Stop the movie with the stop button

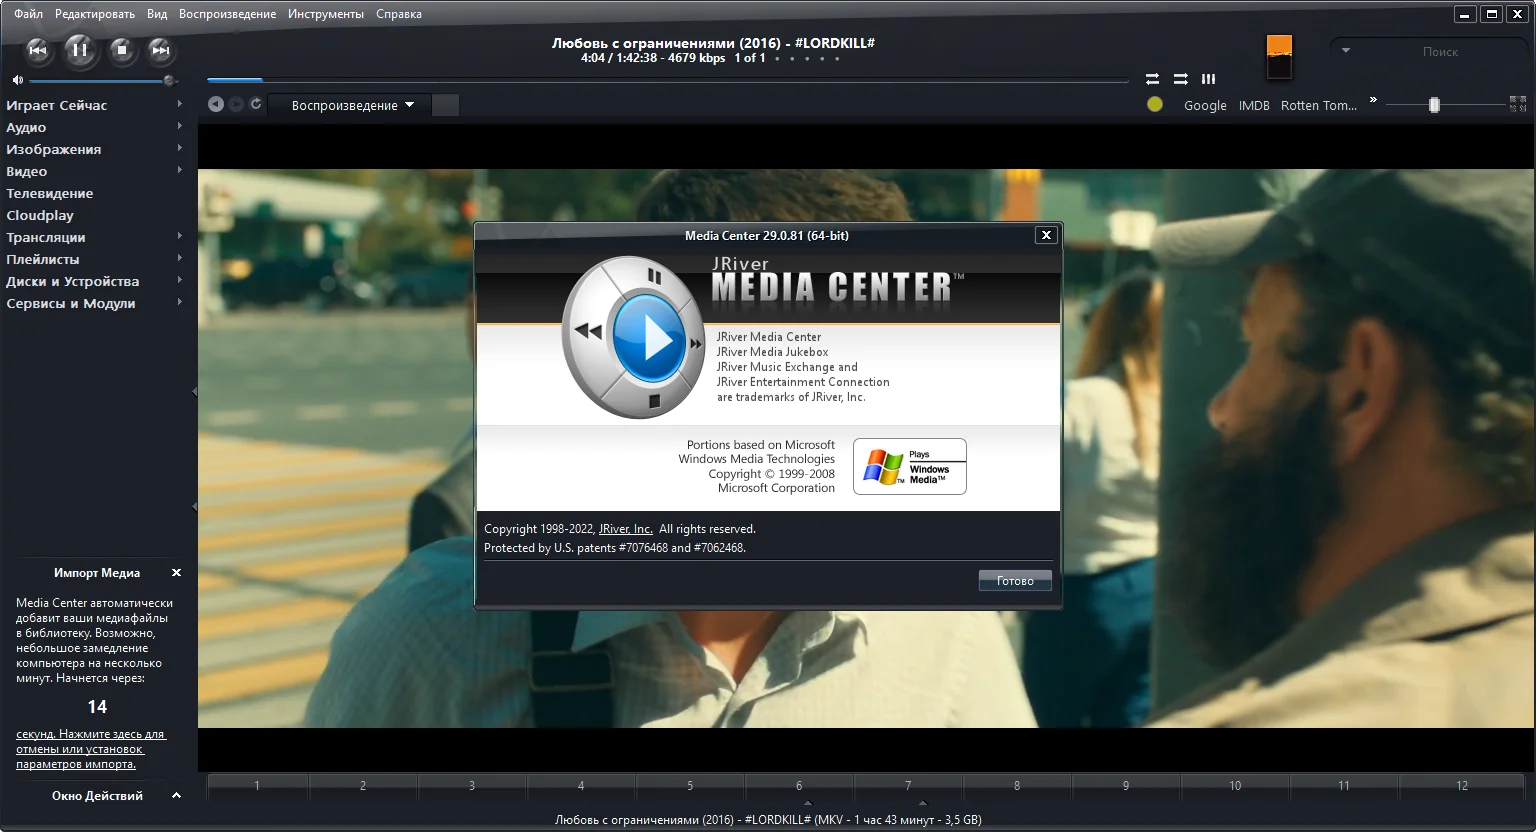121,49
